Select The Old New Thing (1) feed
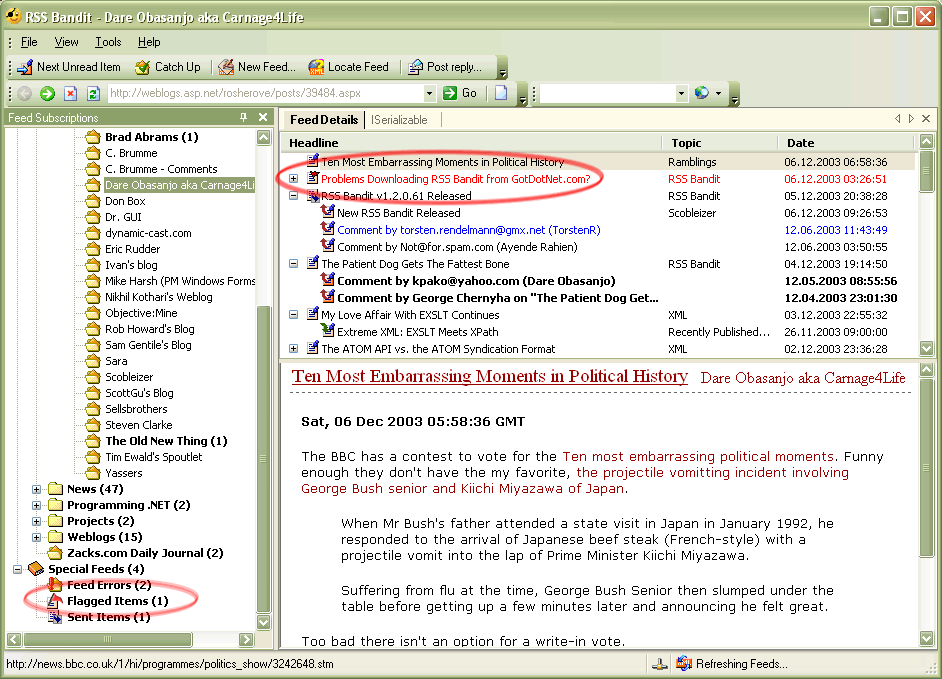 tap(166, 441)
